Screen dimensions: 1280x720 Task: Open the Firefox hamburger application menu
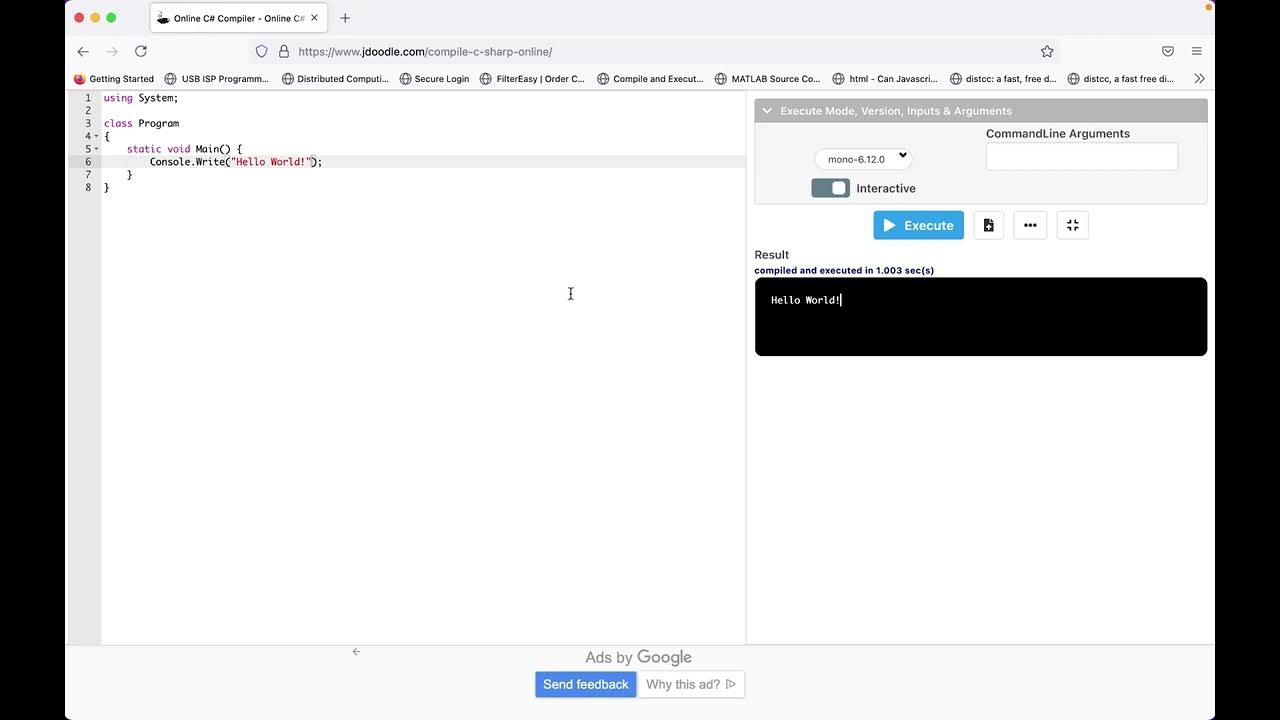pos(1197,51)
